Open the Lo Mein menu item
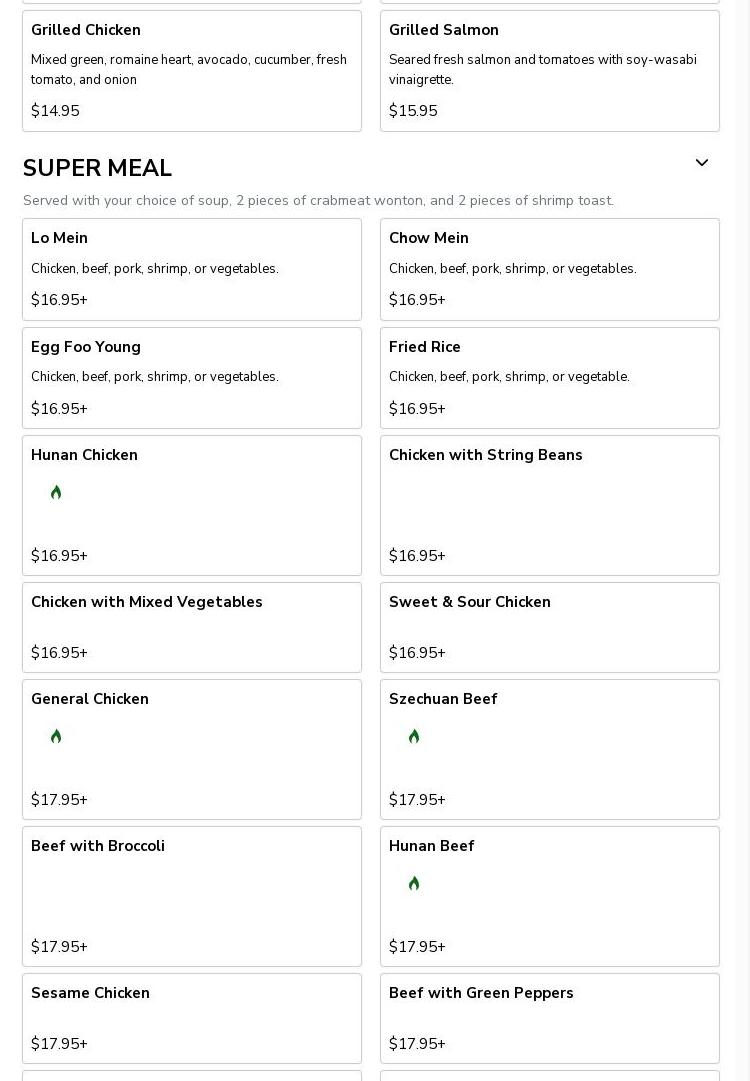Image resolution: width=750 pixels, height=1081 pixels. 192,269
